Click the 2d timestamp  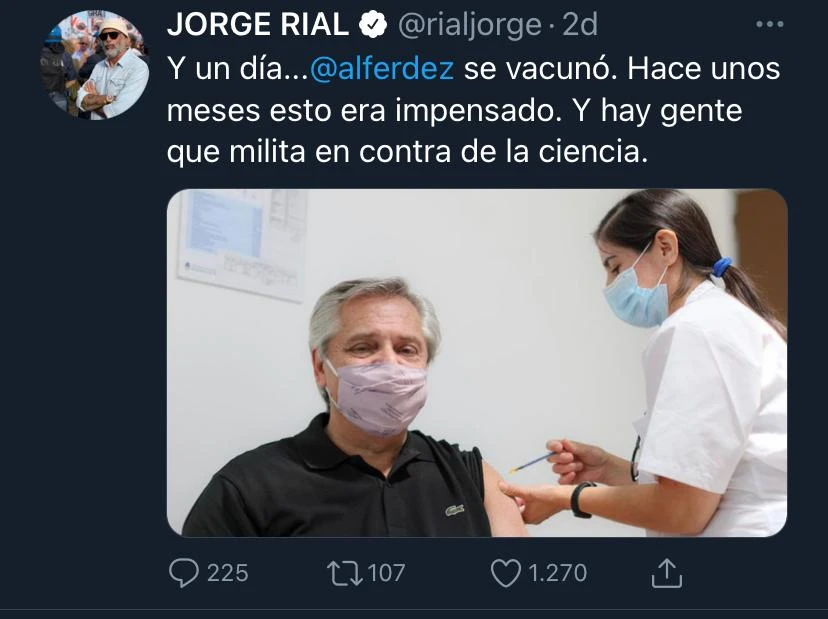(x=580, y=25)
